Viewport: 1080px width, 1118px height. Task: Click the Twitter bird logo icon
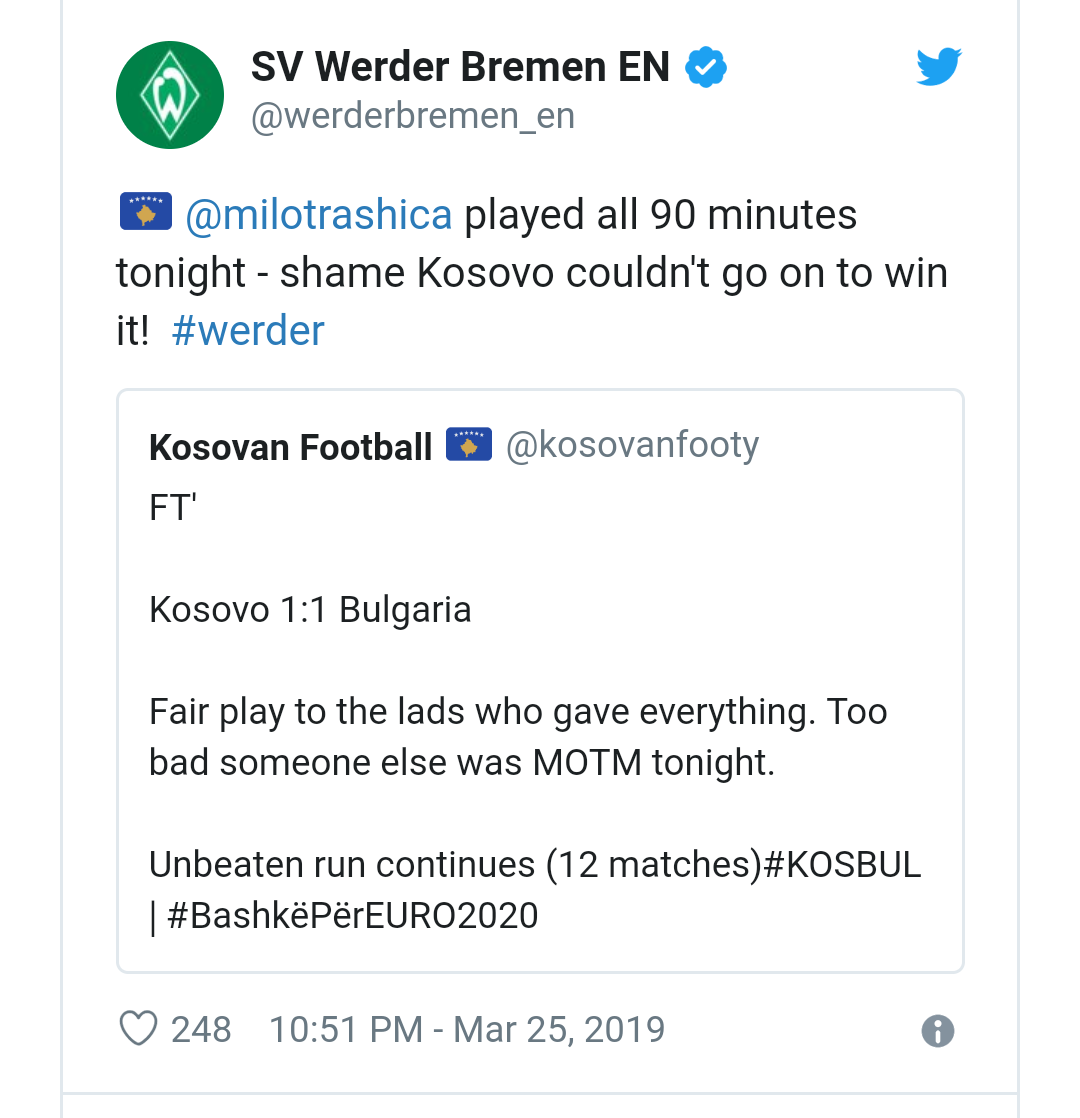pos(939,66)
